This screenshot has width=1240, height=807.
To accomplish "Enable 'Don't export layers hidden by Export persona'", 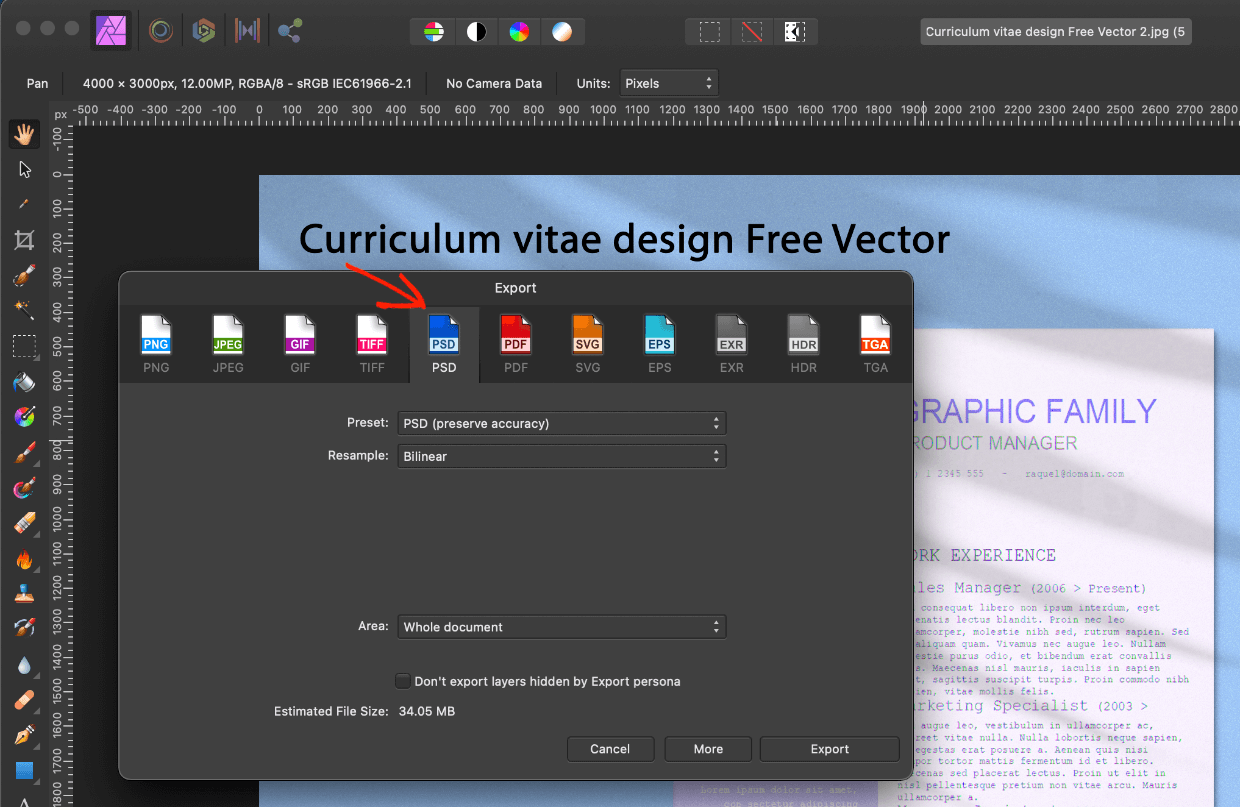I will pos(402,680).
